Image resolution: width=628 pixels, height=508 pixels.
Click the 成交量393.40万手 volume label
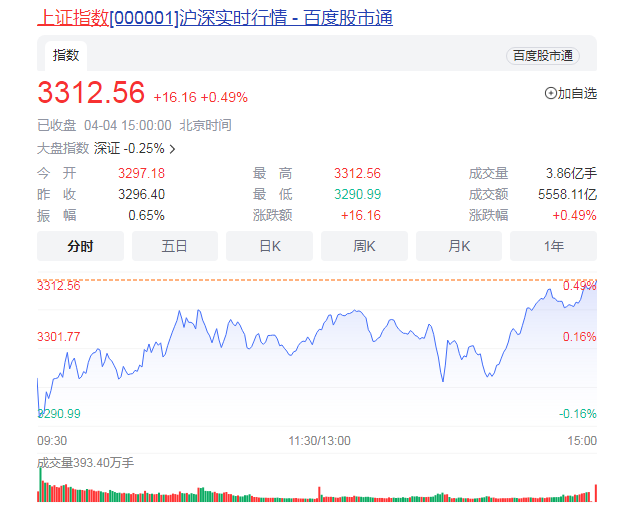coord(85,463)
